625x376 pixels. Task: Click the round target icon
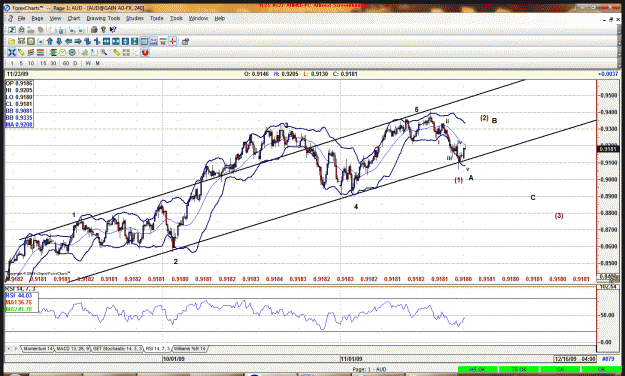click(x=72, y=52)
